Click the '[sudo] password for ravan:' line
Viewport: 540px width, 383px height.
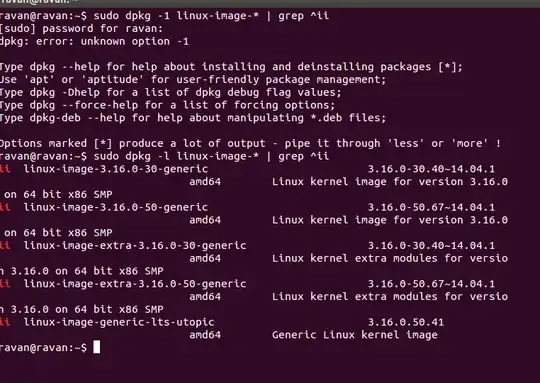point(81,29)
